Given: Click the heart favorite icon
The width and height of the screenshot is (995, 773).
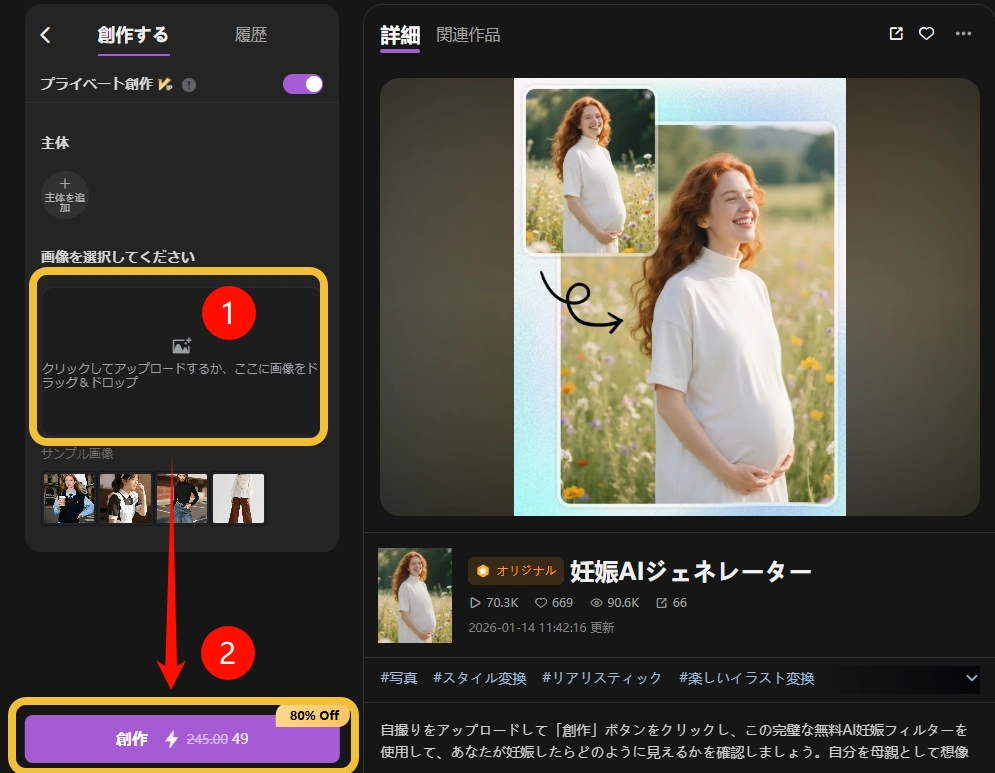Looking at the screenshot, I should [927, 34].
